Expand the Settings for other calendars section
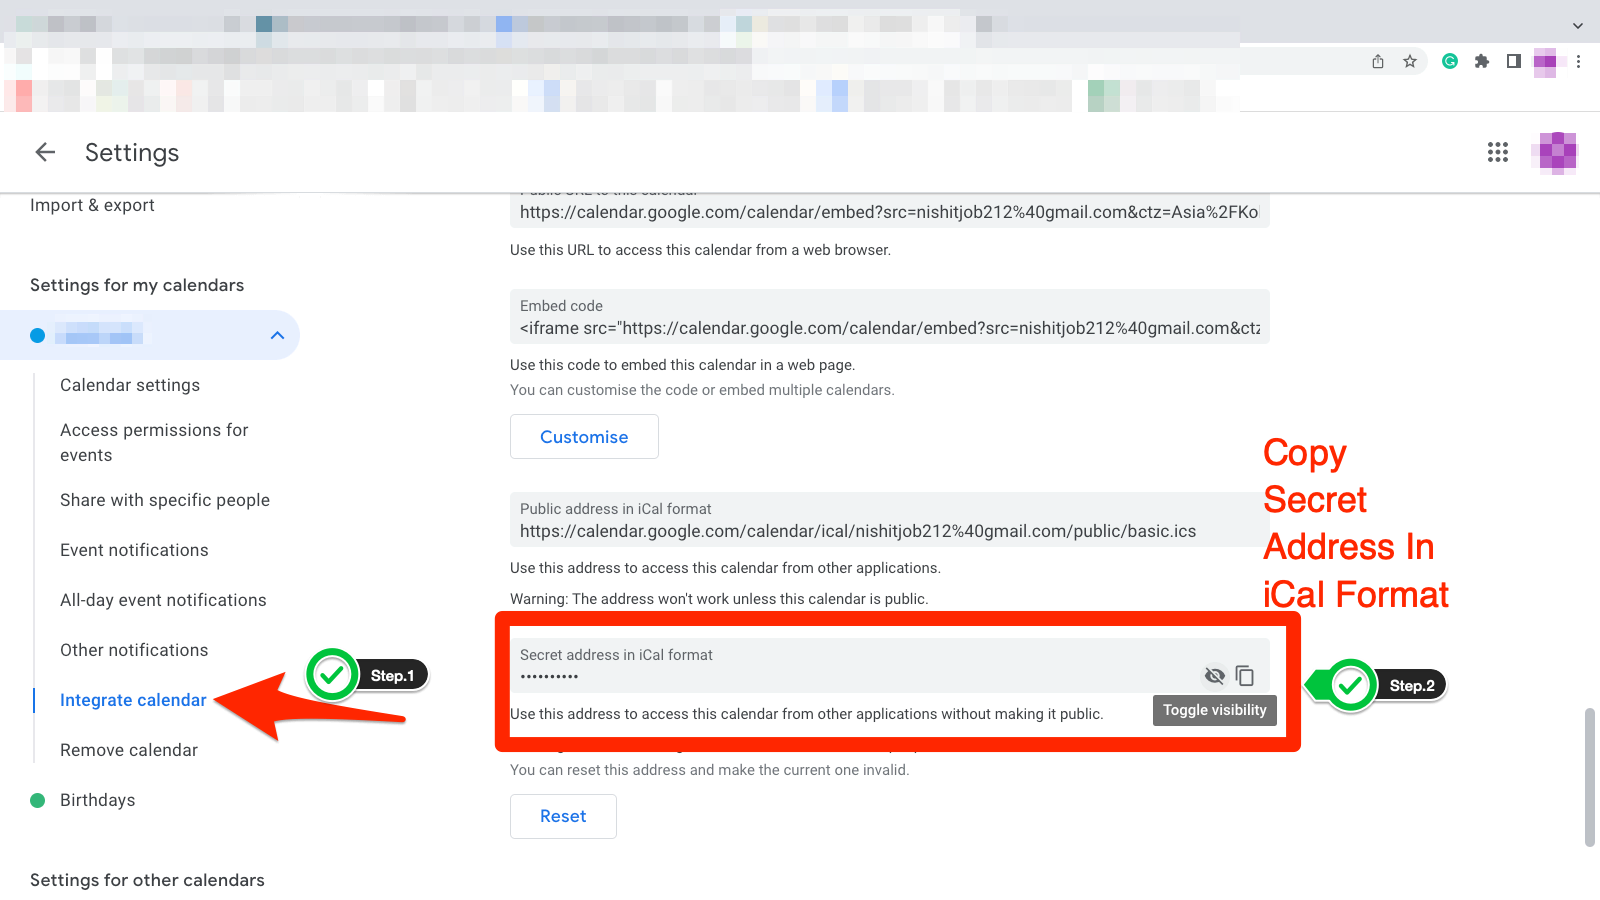 pos(147,880)
